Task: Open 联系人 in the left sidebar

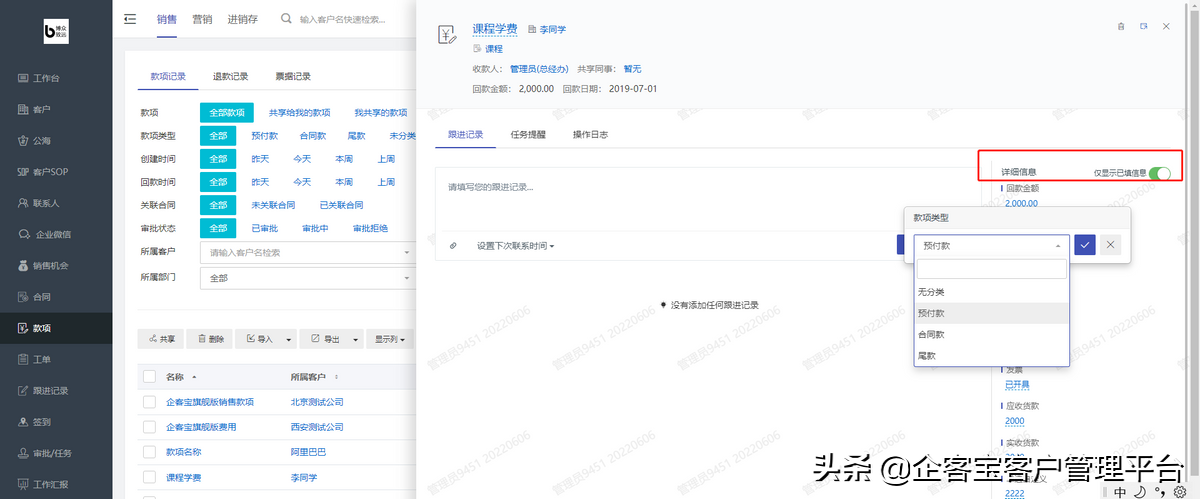Action: pos(56,203)
